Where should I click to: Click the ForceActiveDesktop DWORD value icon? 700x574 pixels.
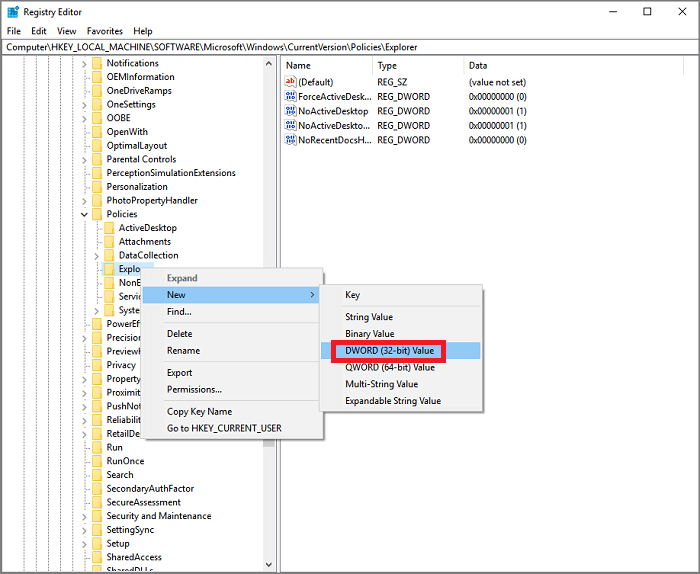[291, 97]
